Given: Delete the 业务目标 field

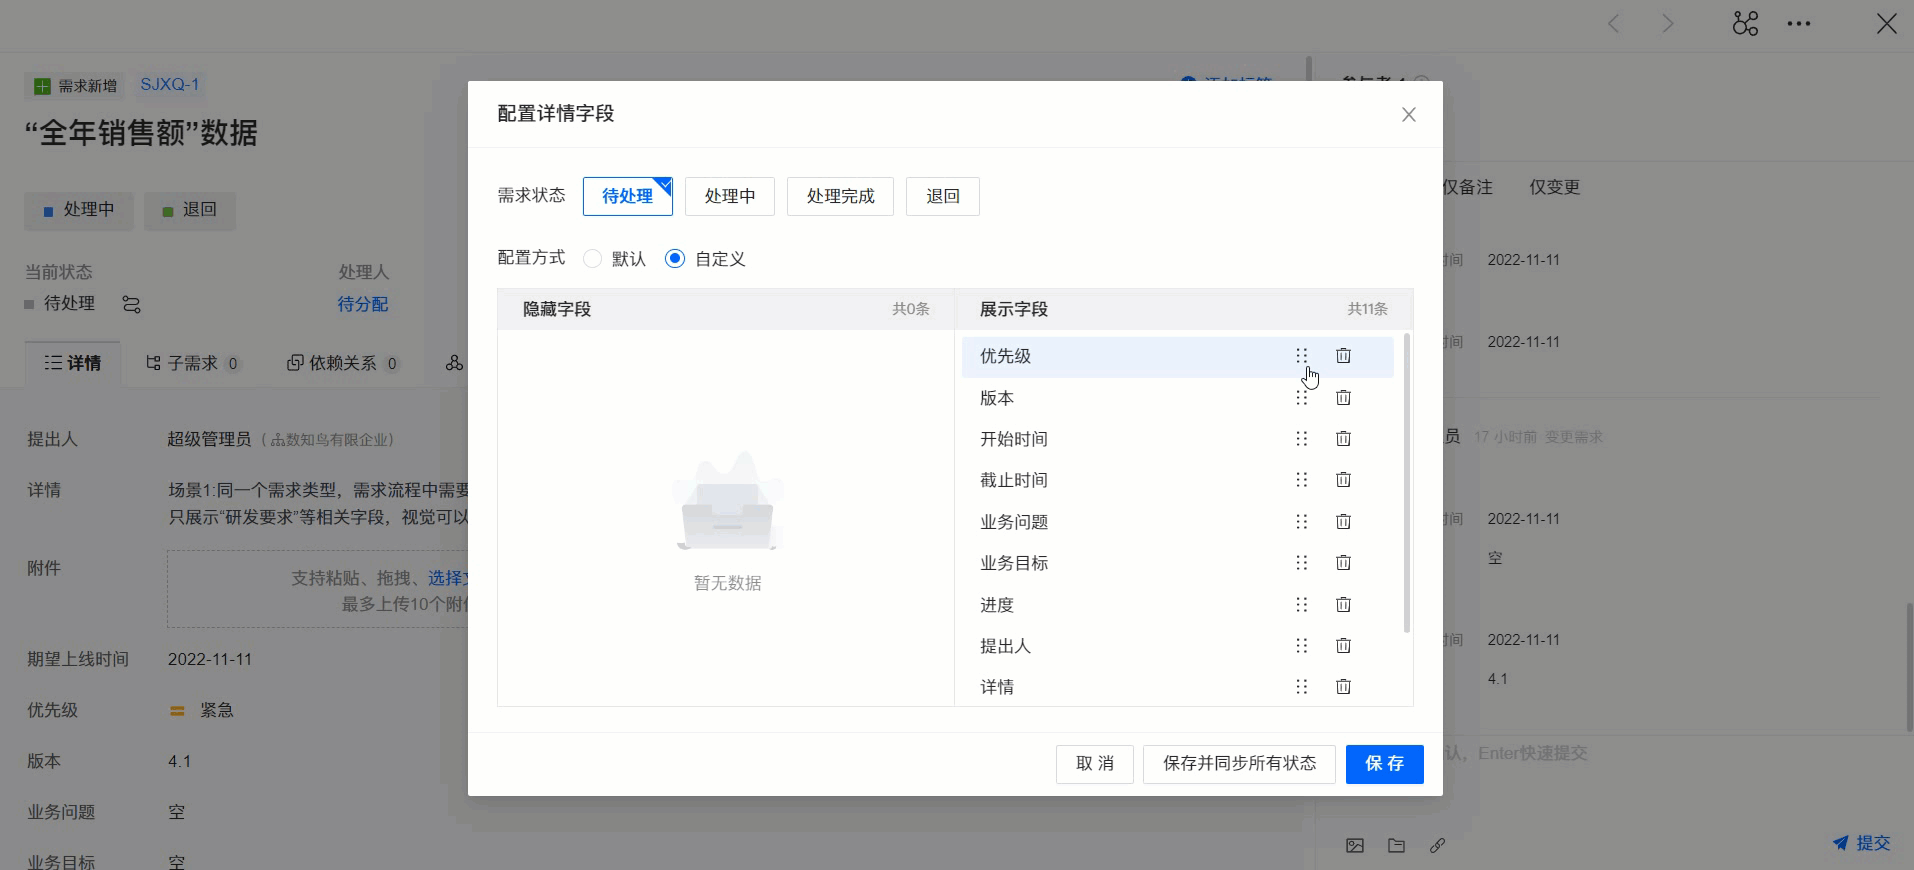Looking at the screenshot, I should [1343, 563].
